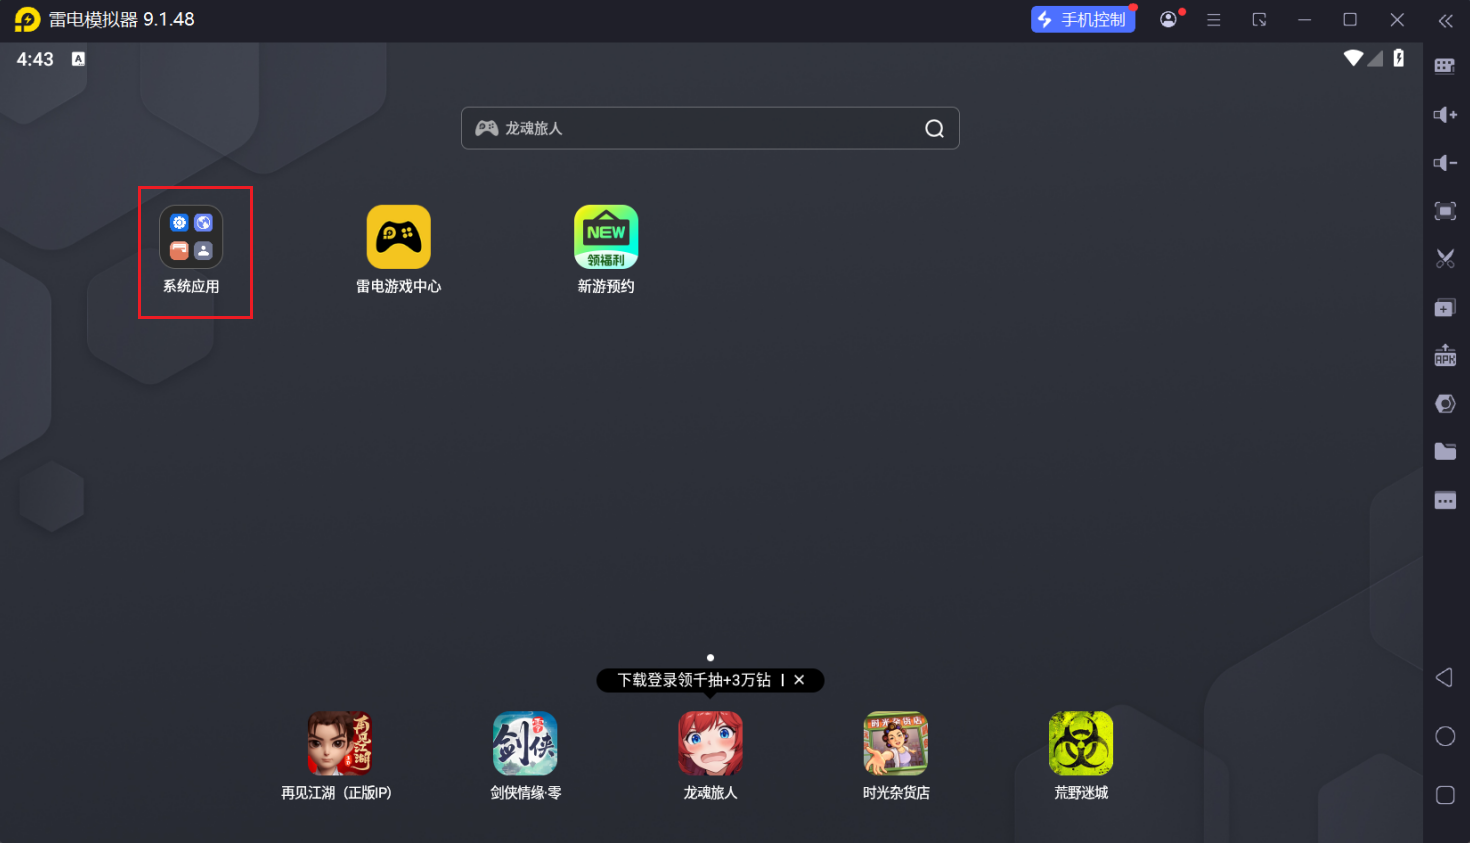Launch 再见江湖 (正版IP) game
1470x843 pixels.
click(339, 743)
